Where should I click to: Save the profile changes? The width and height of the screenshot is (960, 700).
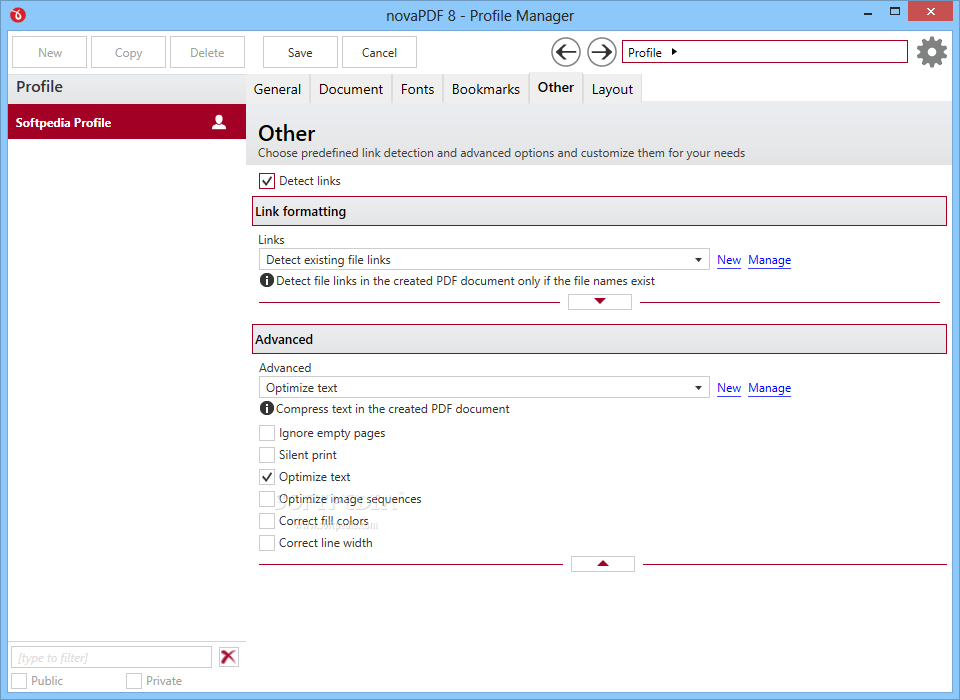(x=300, y=52)
